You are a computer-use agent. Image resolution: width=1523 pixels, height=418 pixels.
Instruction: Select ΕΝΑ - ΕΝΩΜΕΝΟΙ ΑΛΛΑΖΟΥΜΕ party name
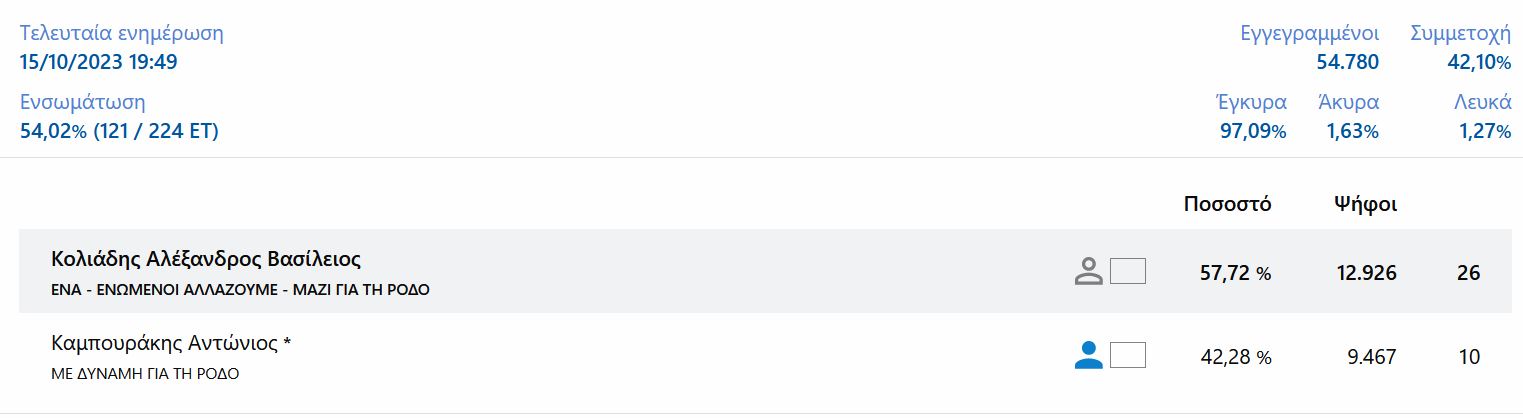pyautogui.click(x=242, y=291)
